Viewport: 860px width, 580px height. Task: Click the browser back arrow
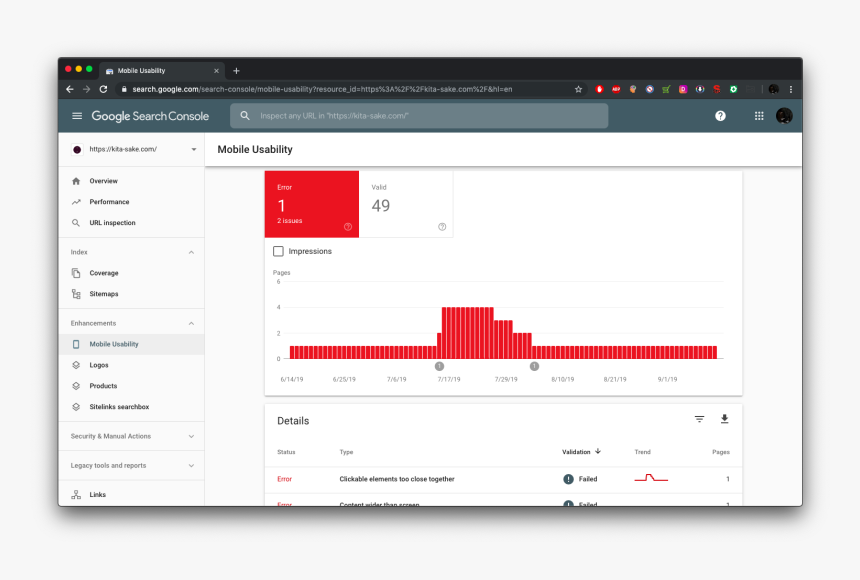coord(70,89)
